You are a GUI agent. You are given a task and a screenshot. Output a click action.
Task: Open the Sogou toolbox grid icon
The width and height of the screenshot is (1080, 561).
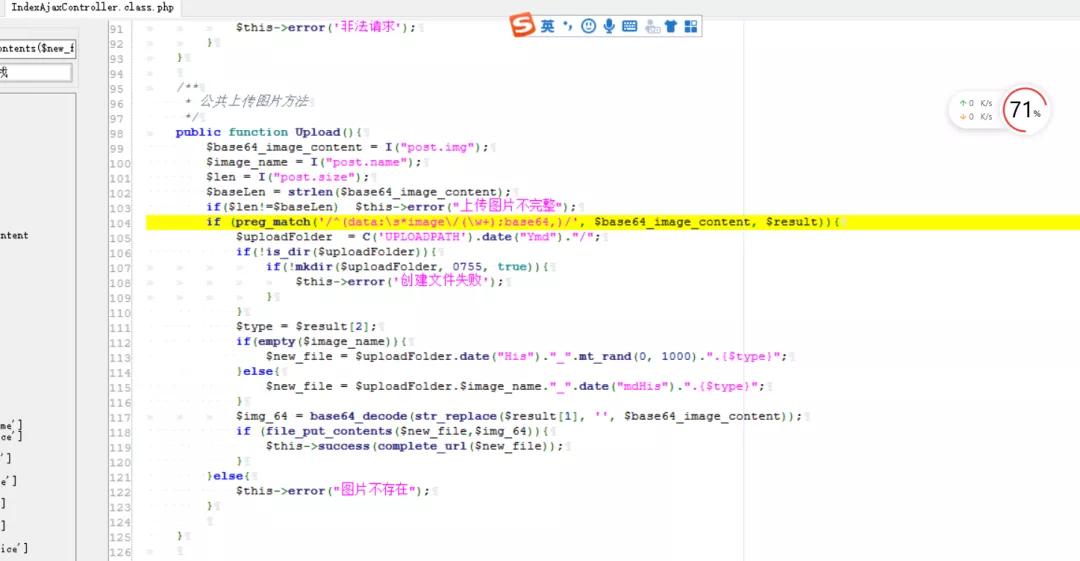(x=691, y=26)
